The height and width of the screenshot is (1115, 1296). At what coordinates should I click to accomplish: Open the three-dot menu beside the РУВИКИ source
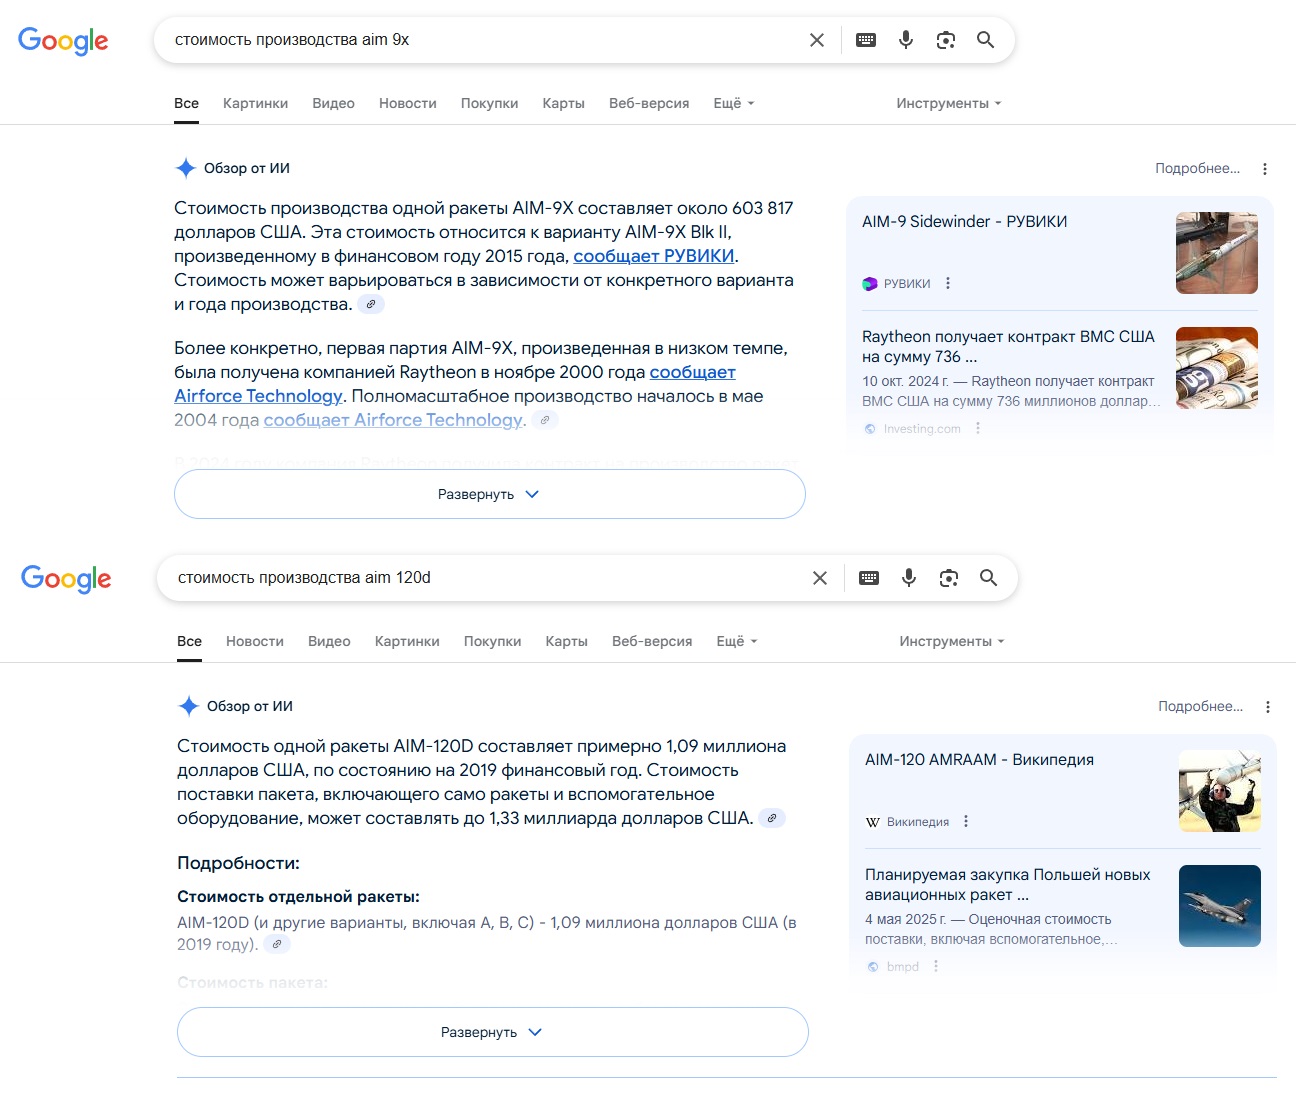(948, 283)
